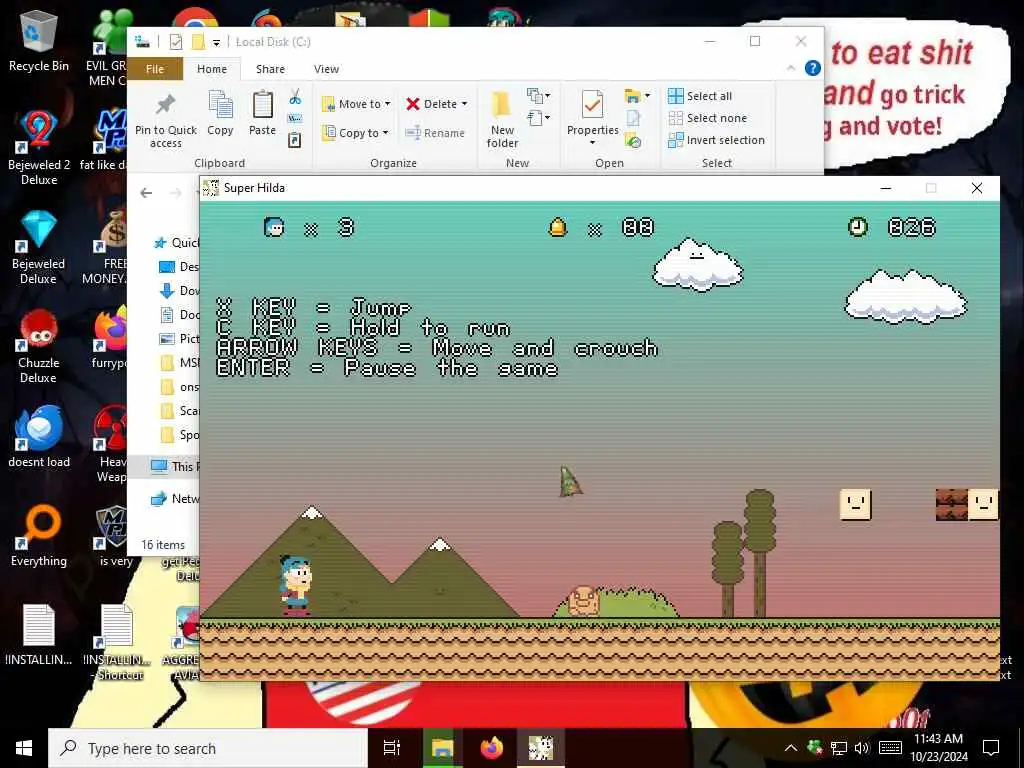
Task: Open the New item dropdown in ribbon
Action: 538,96
